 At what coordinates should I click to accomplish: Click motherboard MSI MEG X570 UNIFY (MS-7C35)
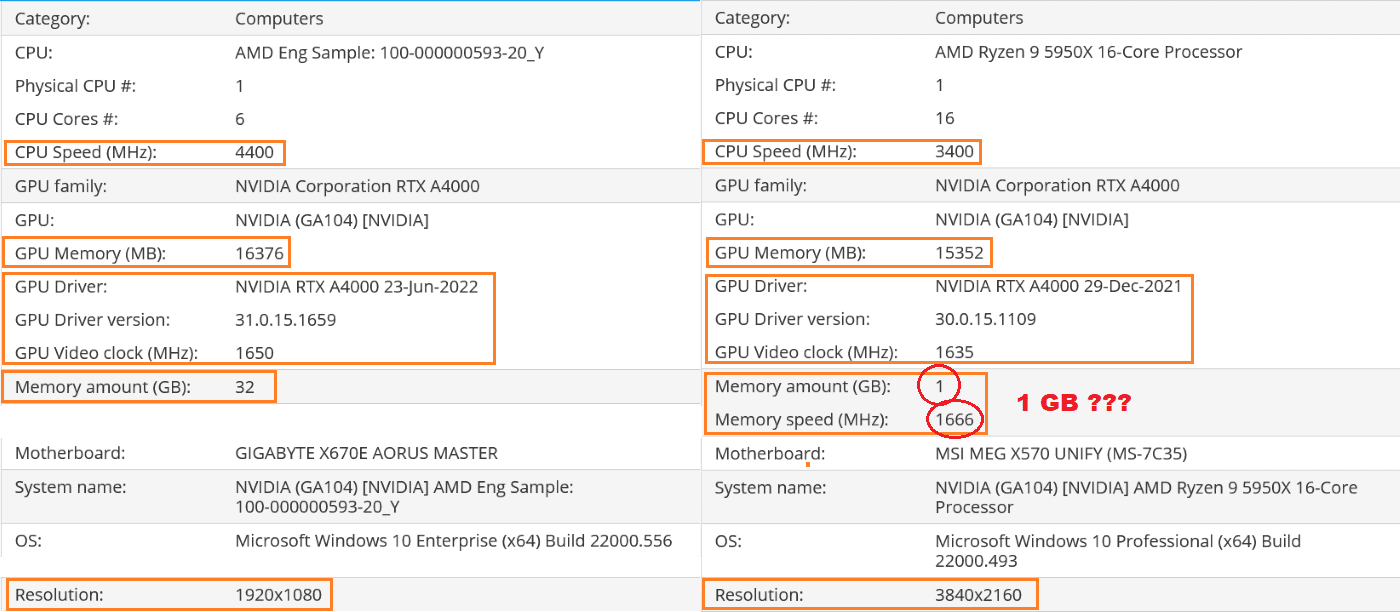(x=1061, y=454)
